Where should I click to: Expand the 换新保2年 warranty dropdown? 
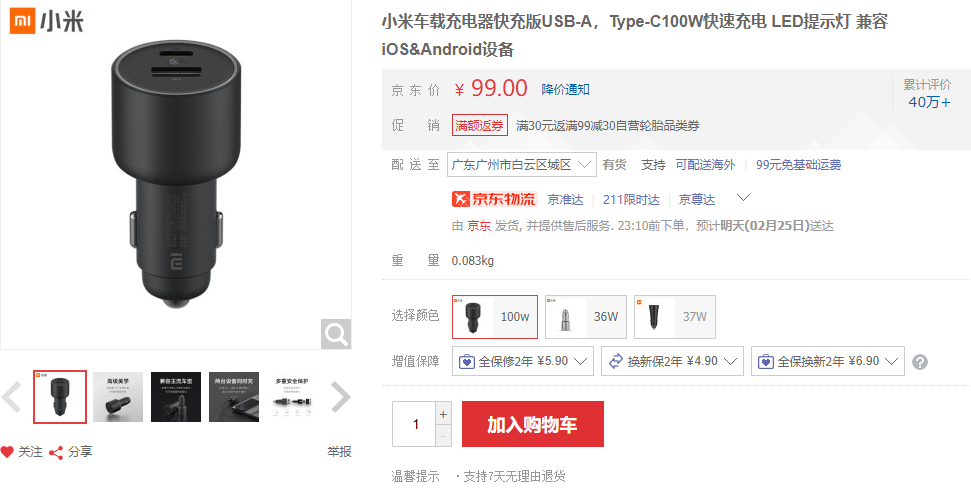[x=672, y=361]
